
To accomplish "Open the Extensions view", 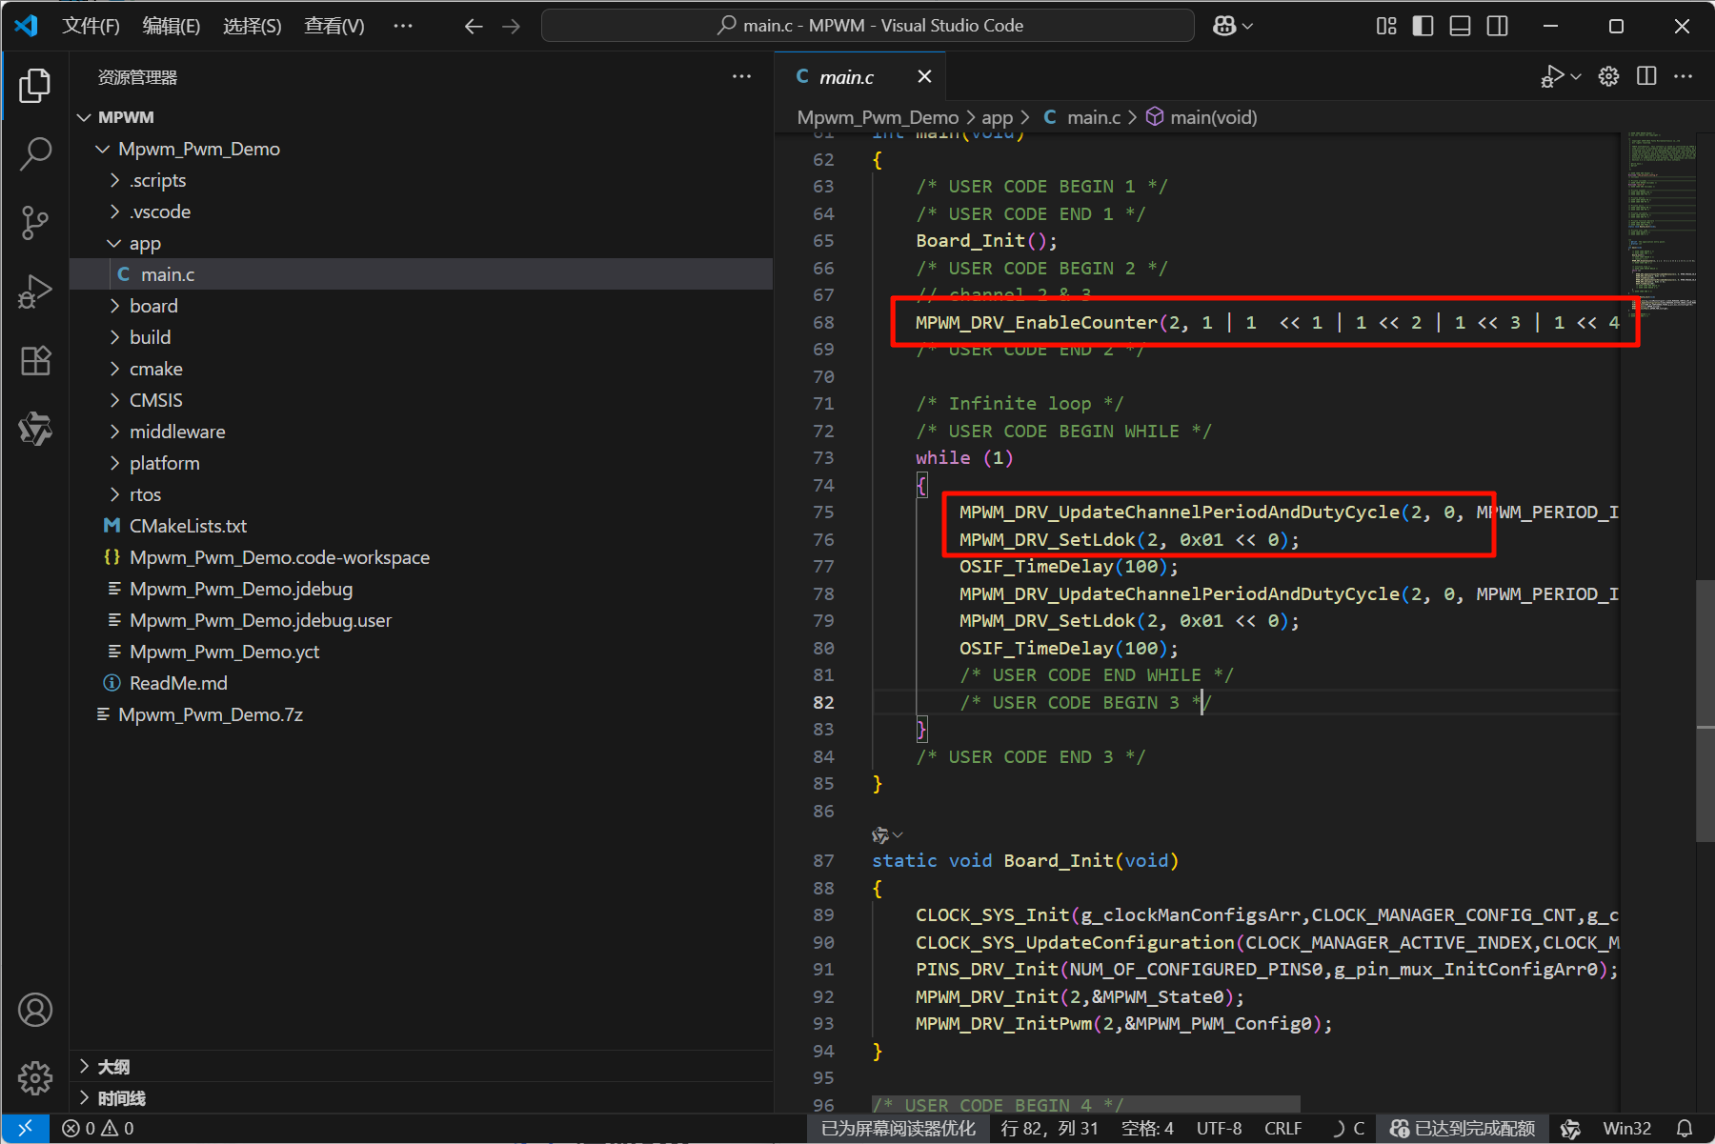I will point(35,360).
